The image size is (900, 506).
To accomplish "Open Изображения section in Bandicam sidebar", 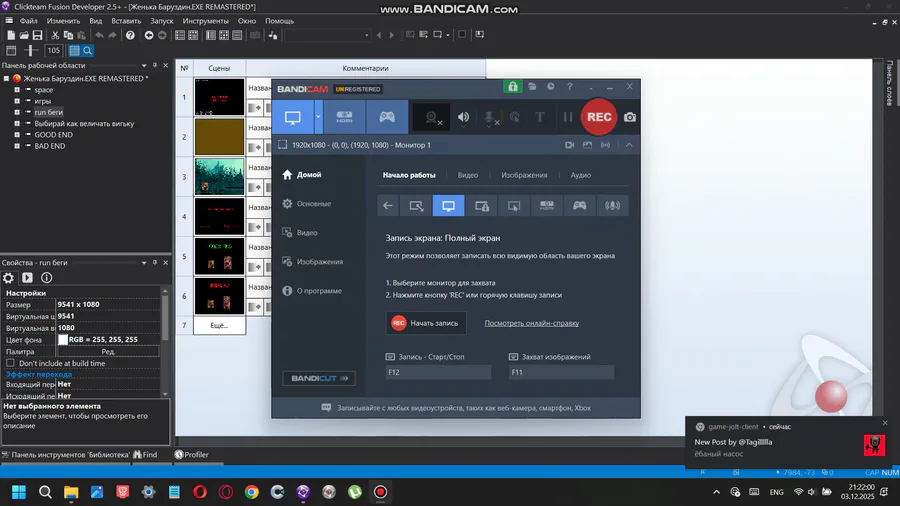I will [313, 262].
